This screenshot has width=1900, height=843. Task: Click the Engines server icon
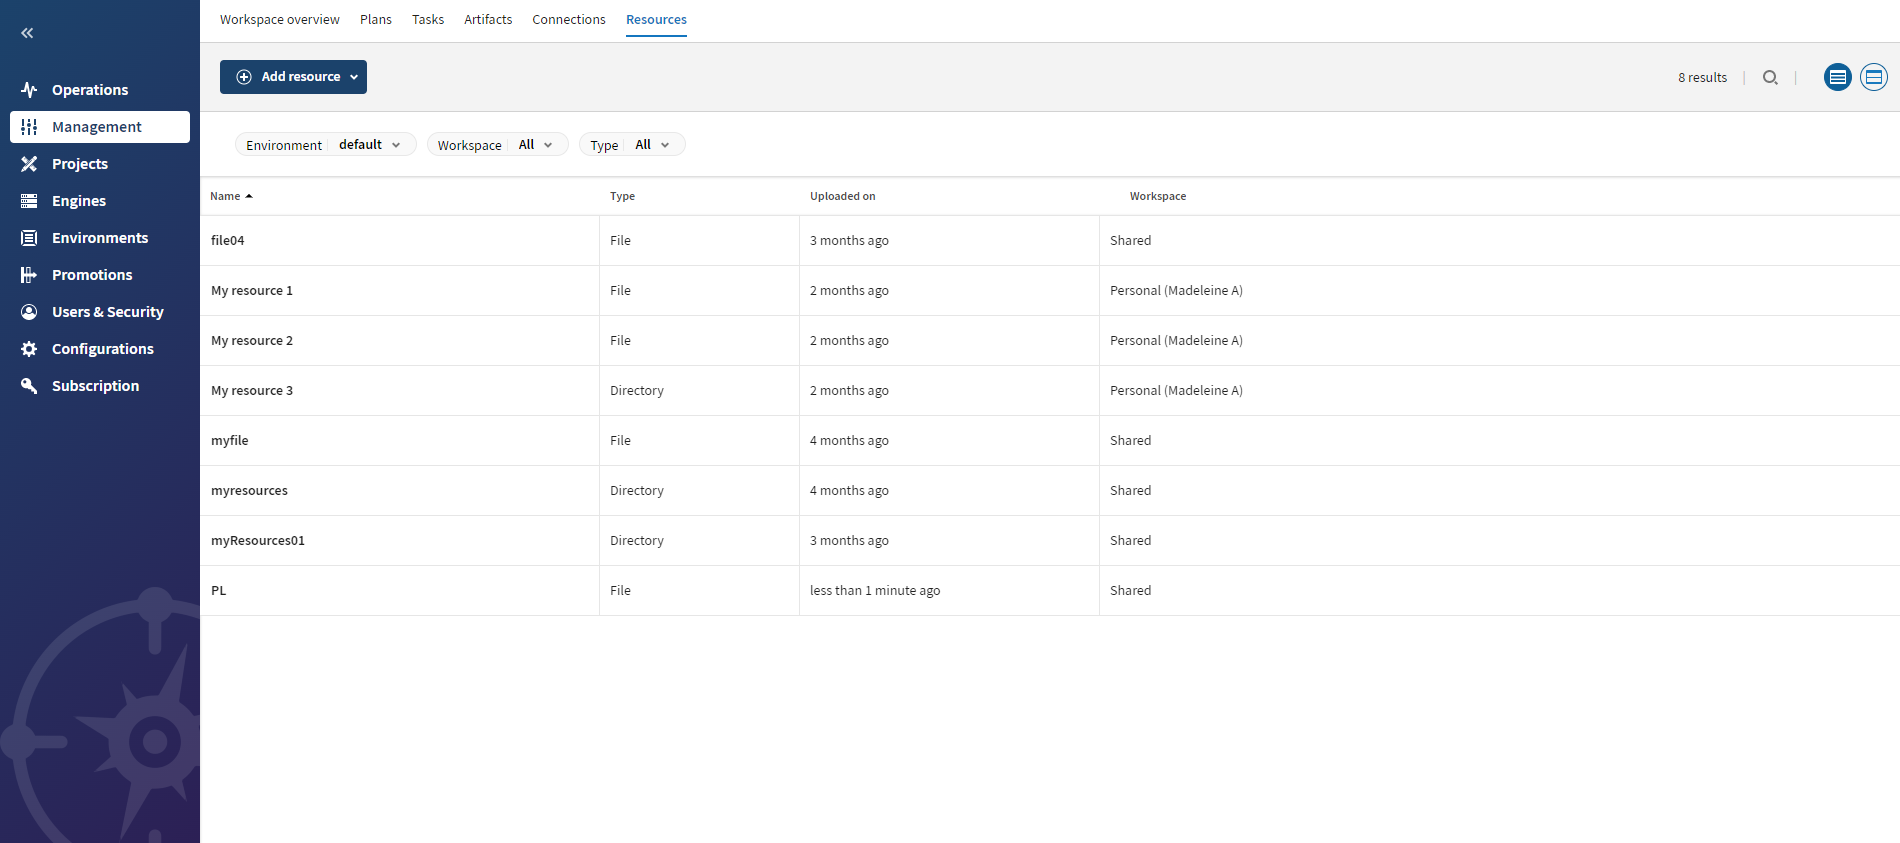[x=29, y=201]
